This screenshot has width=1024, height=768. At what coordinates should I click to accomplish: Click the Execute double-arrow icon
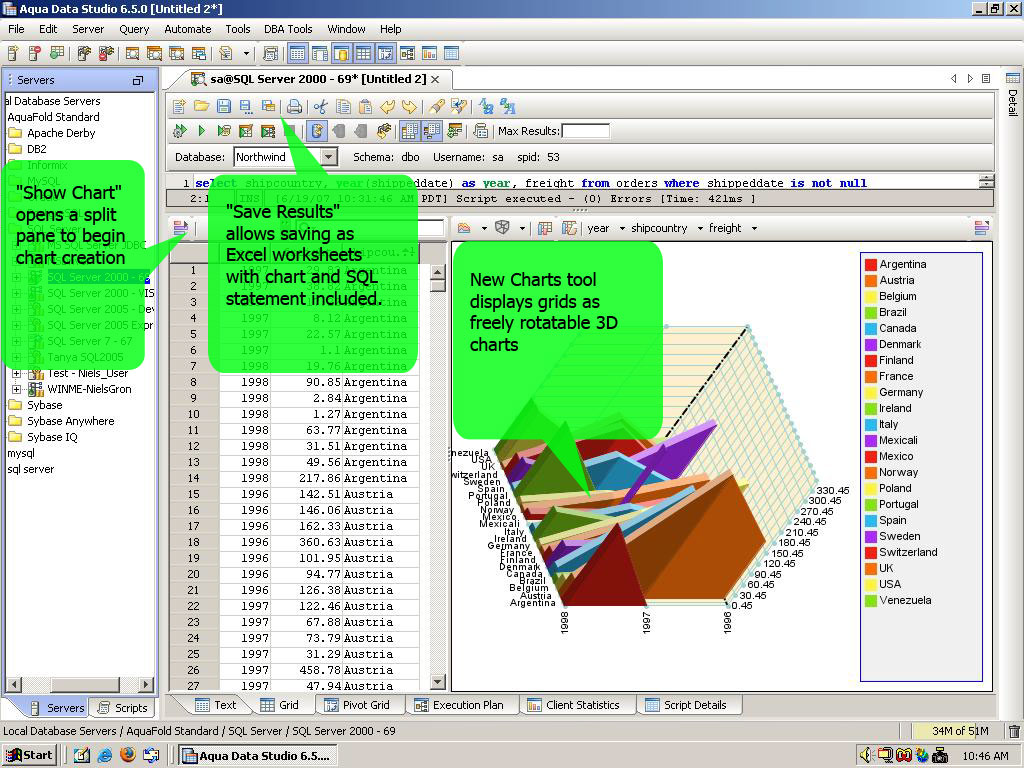(x=180, y=131)
